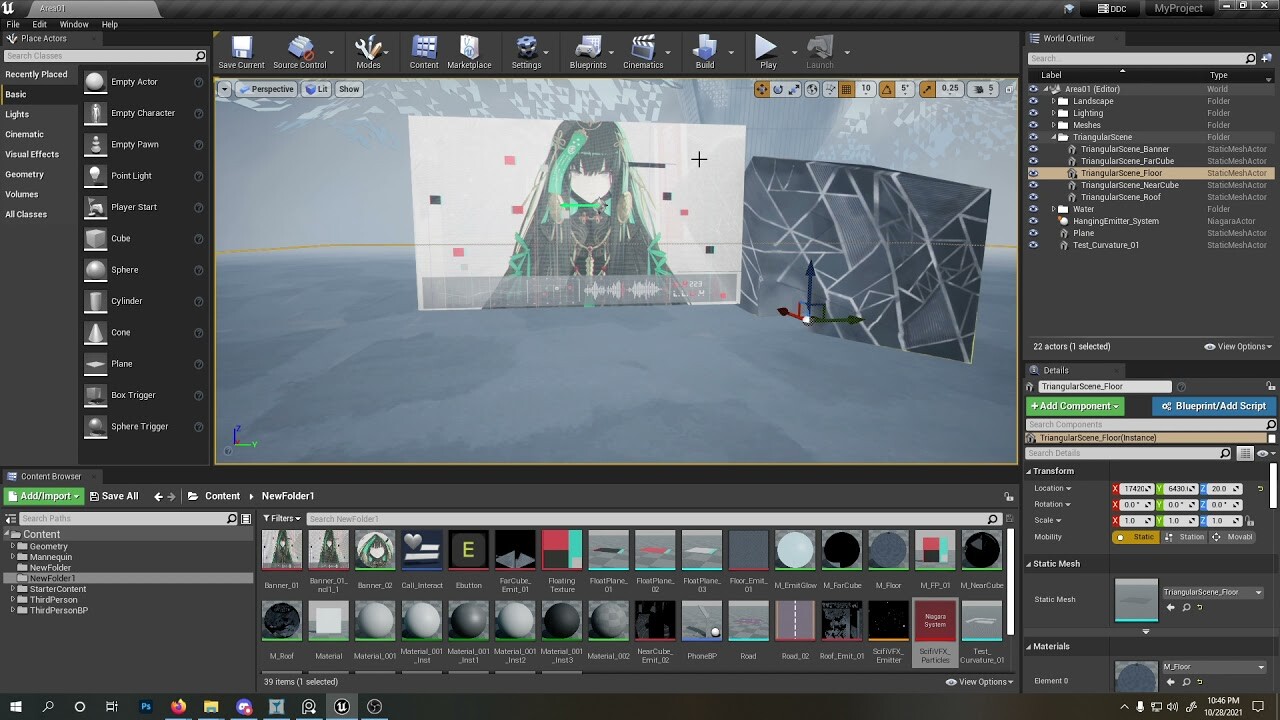Viewport: 1280px width, 720px height.
Task: Open the Filters dropdown in Content Browser
Action: point(281,518)
